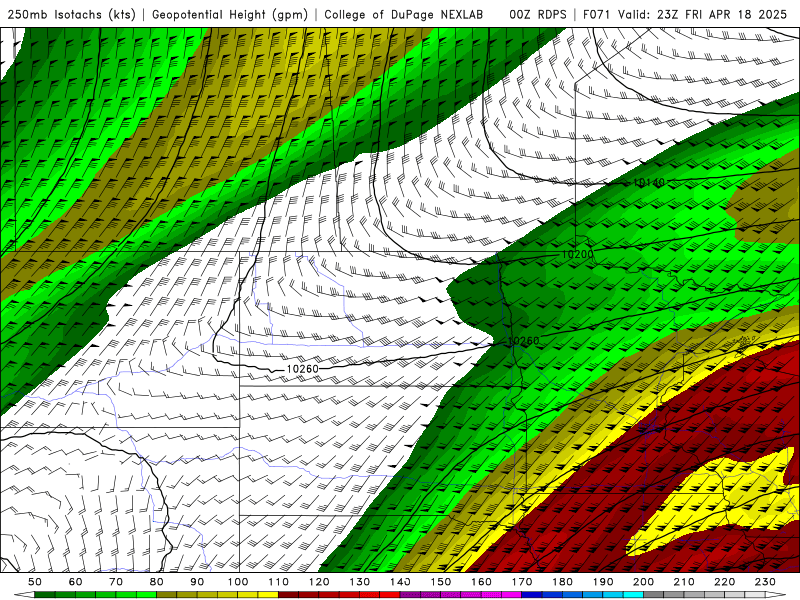
Task: Click the "00Z RDPS" model run label
Action: pyautogui.click(x=537, y=14)
